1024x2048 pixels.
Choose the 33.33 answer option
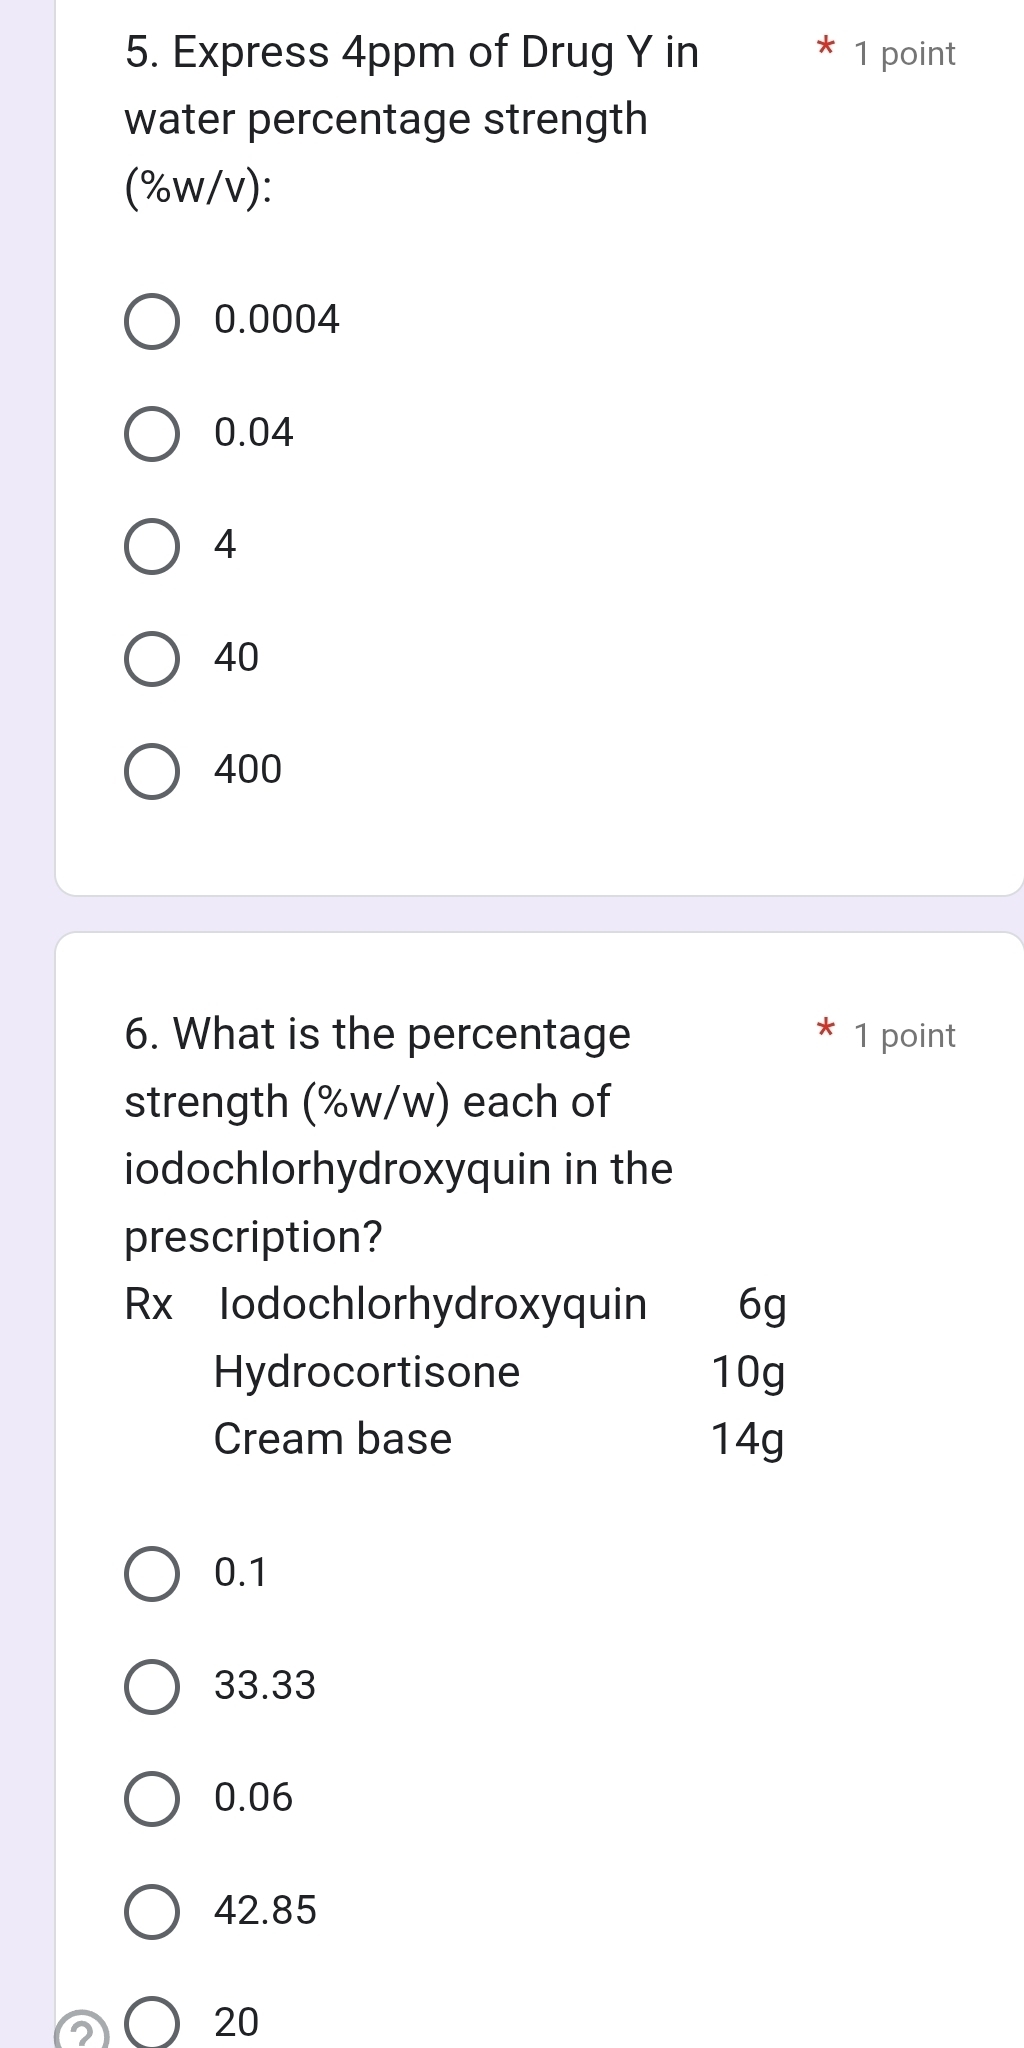tap(152, 1687)
